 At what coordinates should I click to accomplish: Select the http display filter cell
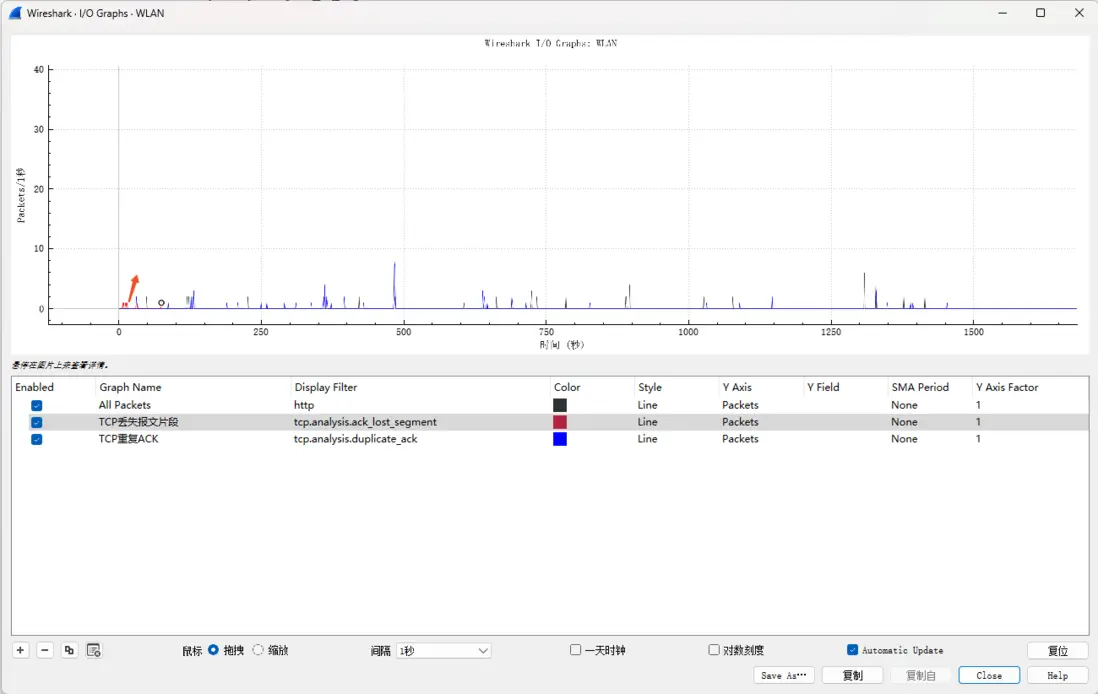click(x=304, y=405)
